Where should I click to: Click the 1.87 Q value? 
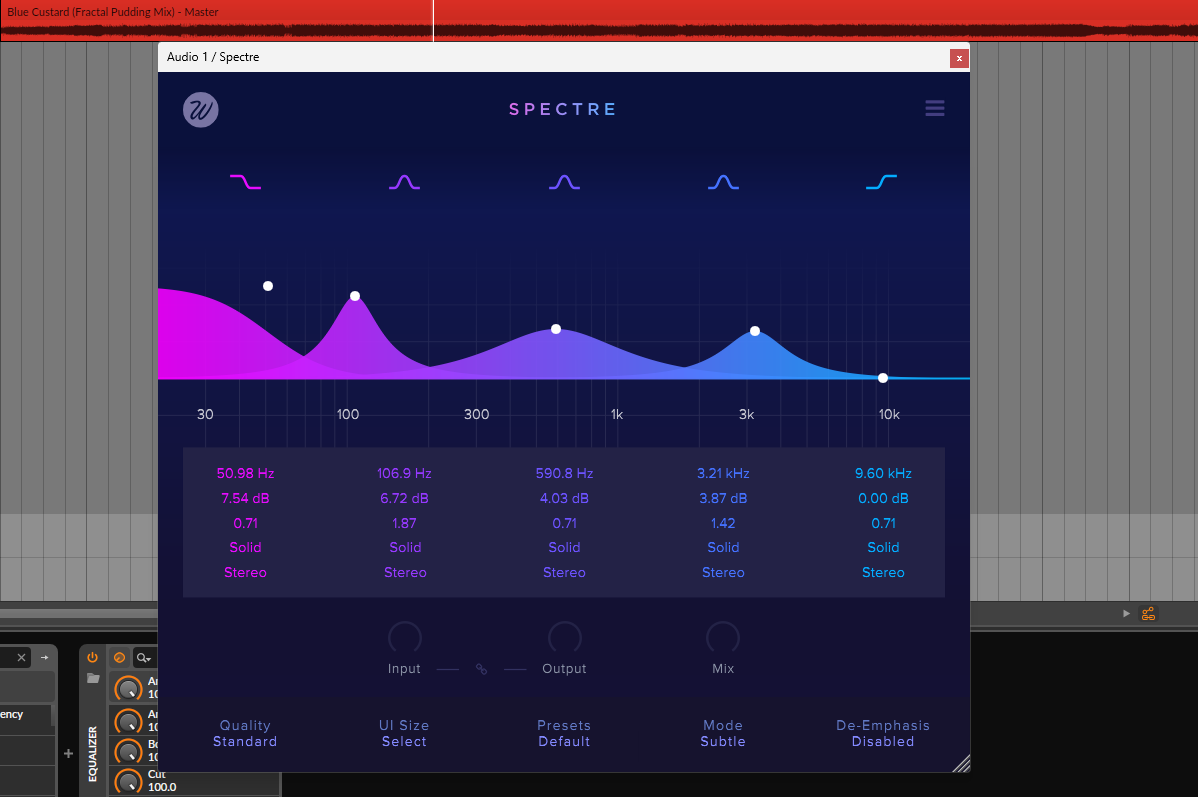point(404,523)
